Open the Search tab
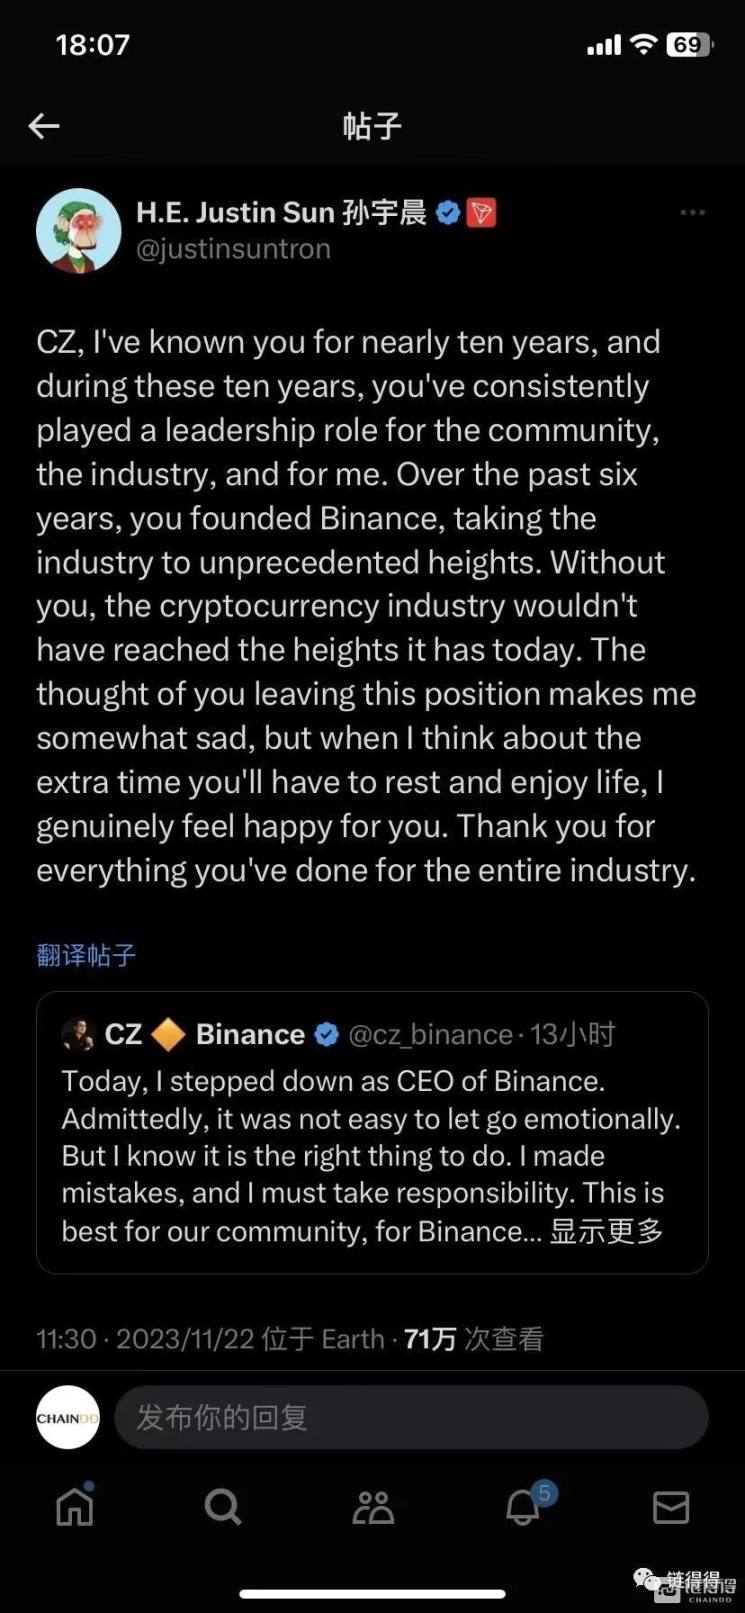 click(223, 1506)
